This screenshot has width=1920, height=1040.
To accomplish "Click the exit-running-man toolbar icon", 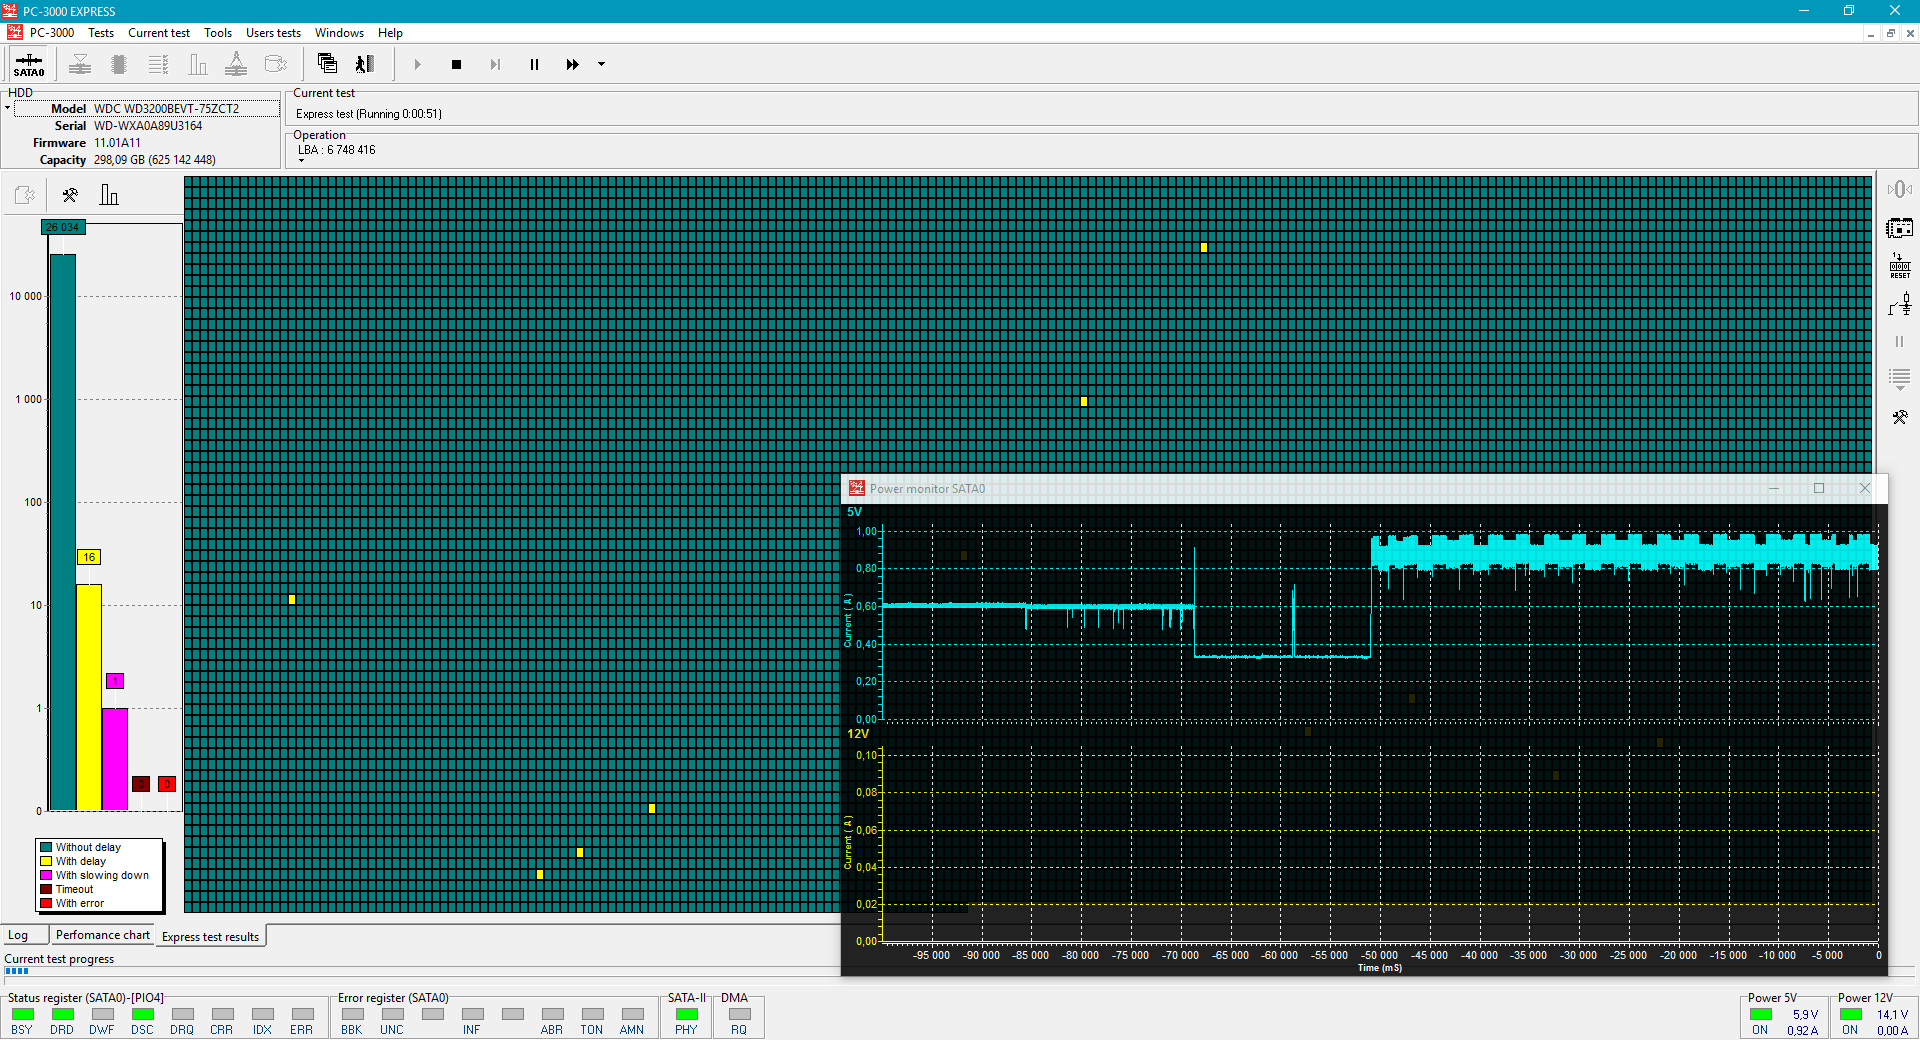I will point(365,64).
